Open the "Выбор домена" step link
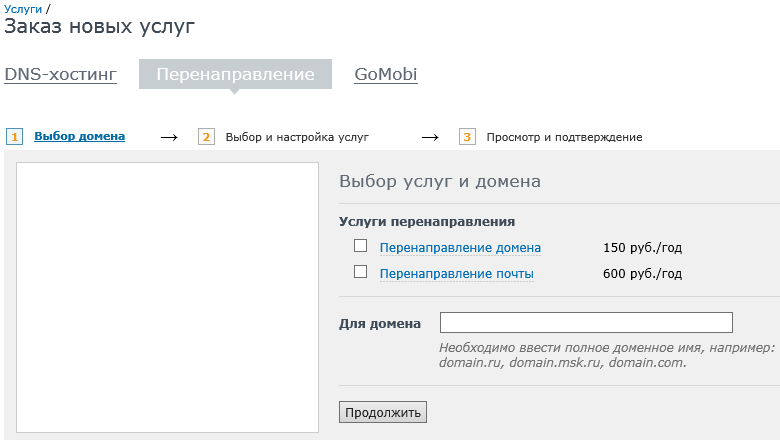 pos(80,137)
